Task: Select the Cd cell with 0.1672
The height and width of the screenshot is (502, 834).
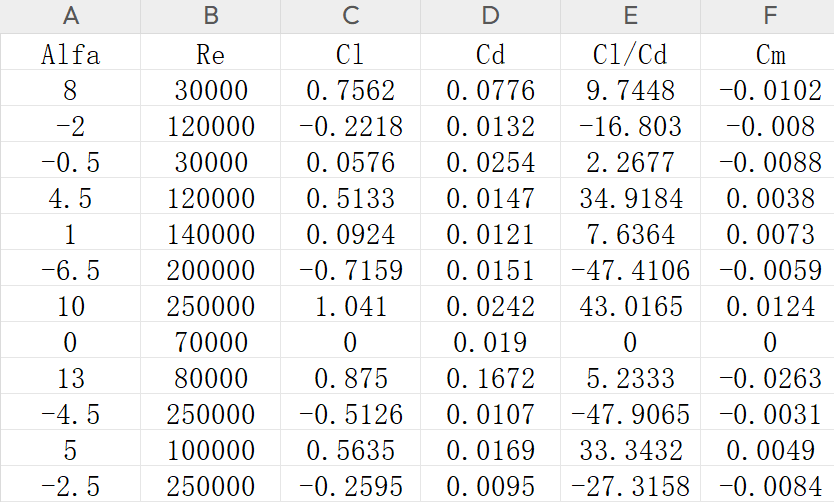Action: pos(490,379)
